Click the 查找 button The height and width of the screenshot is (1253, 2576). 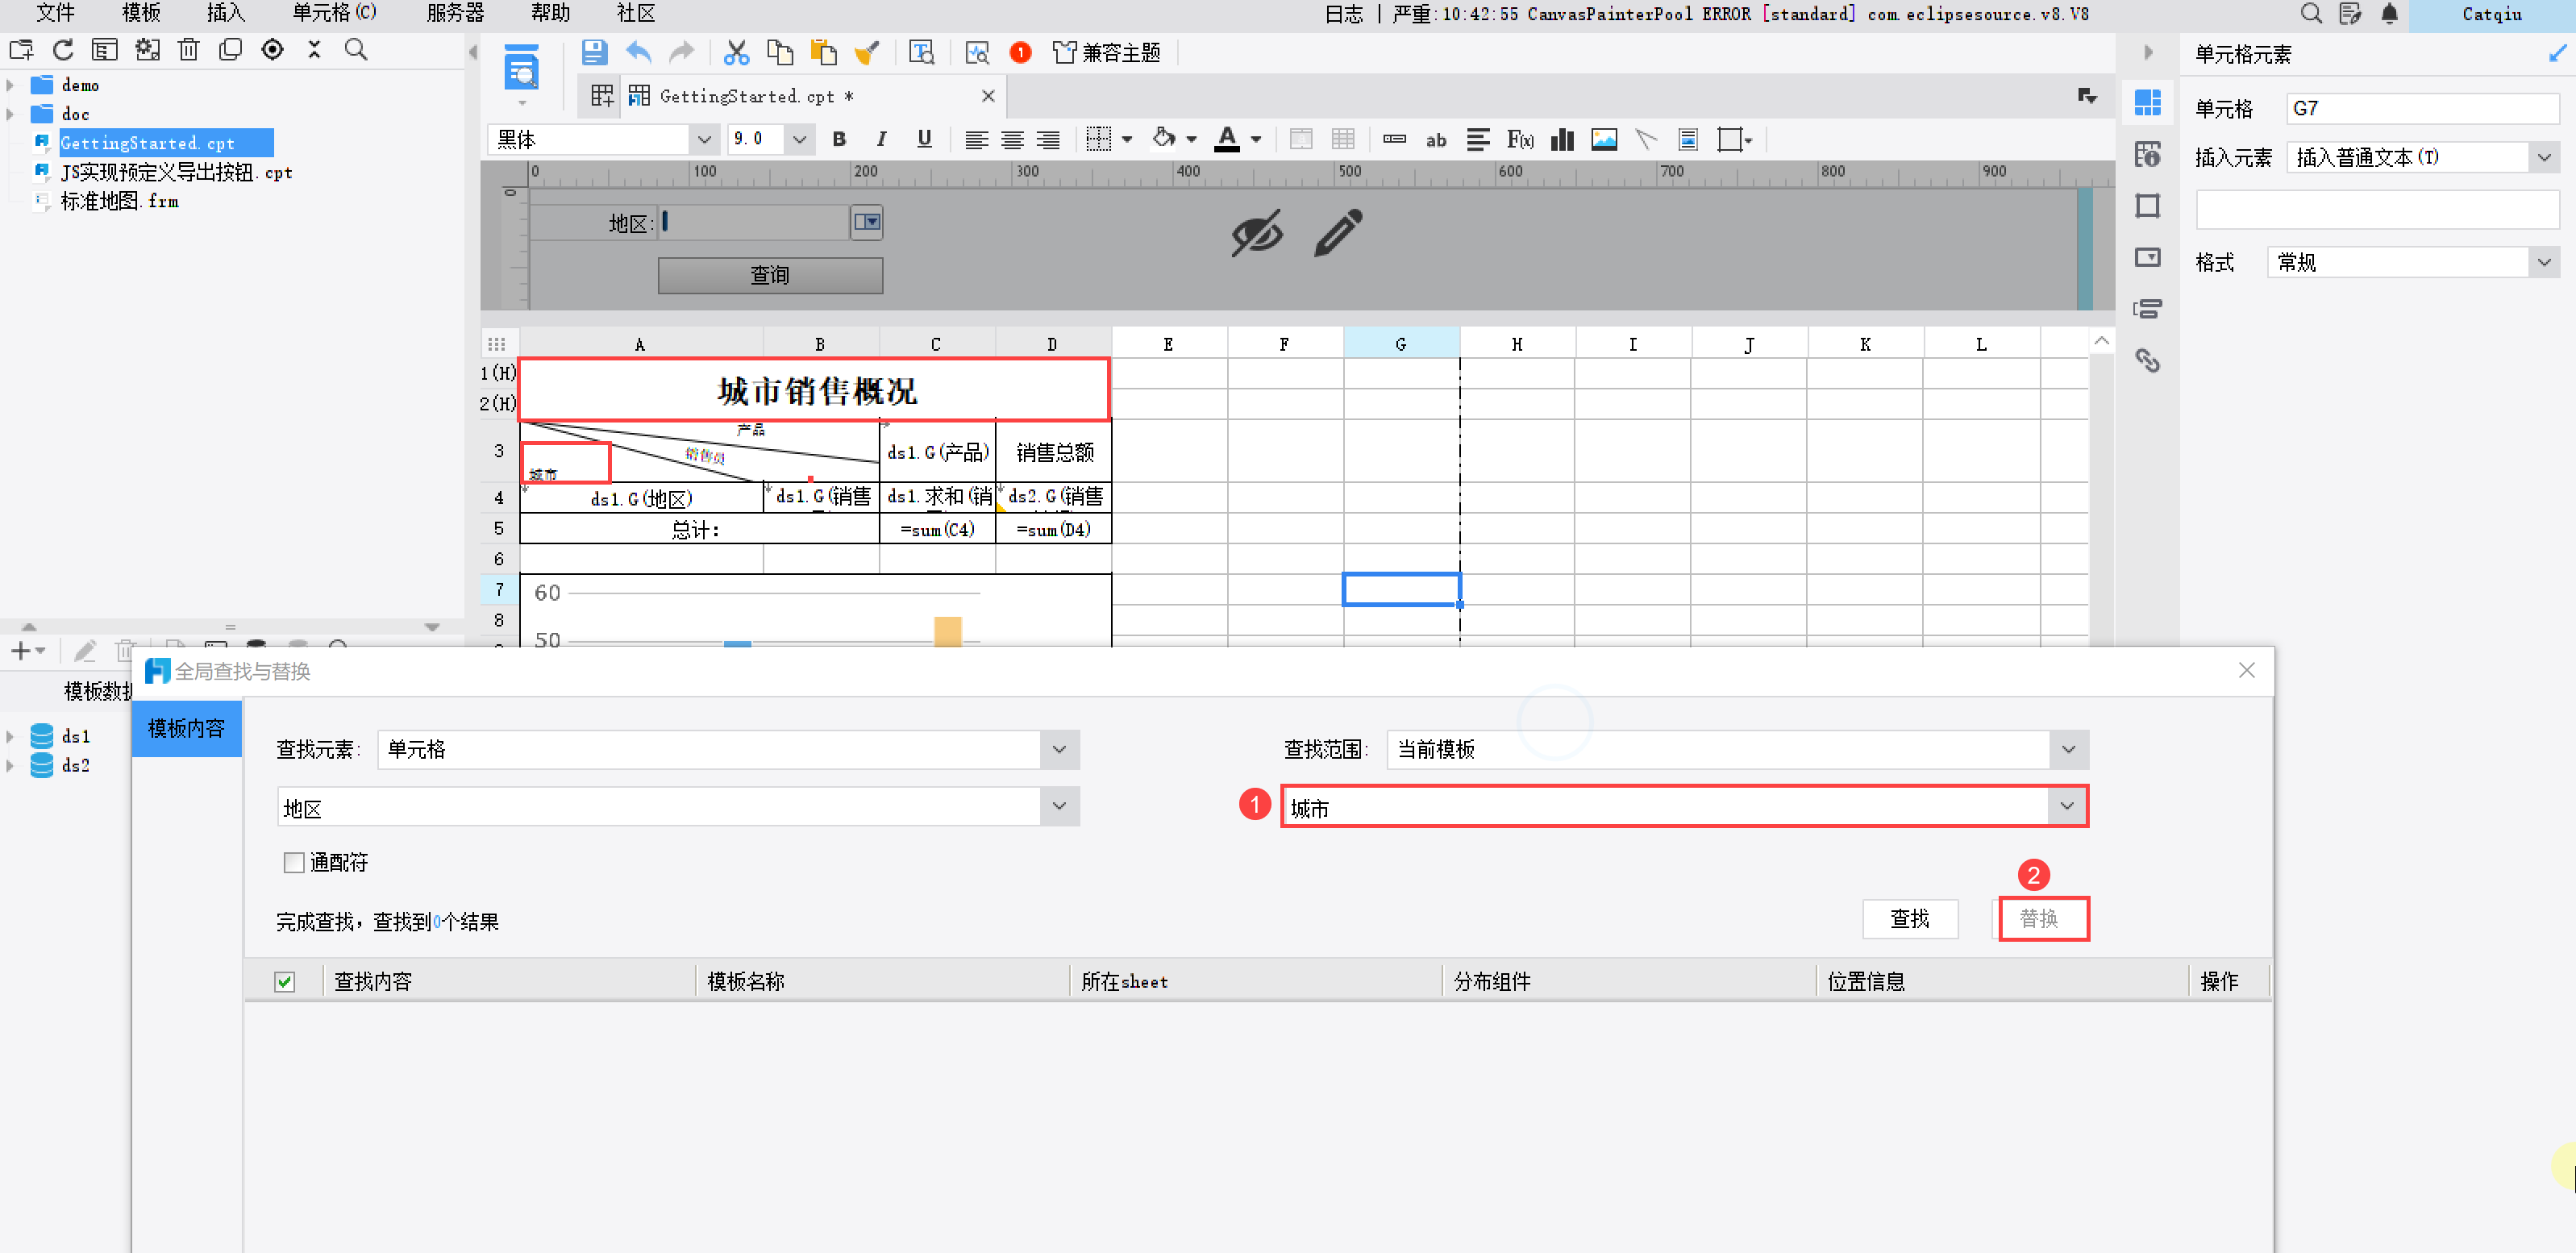coord(1909,918)
